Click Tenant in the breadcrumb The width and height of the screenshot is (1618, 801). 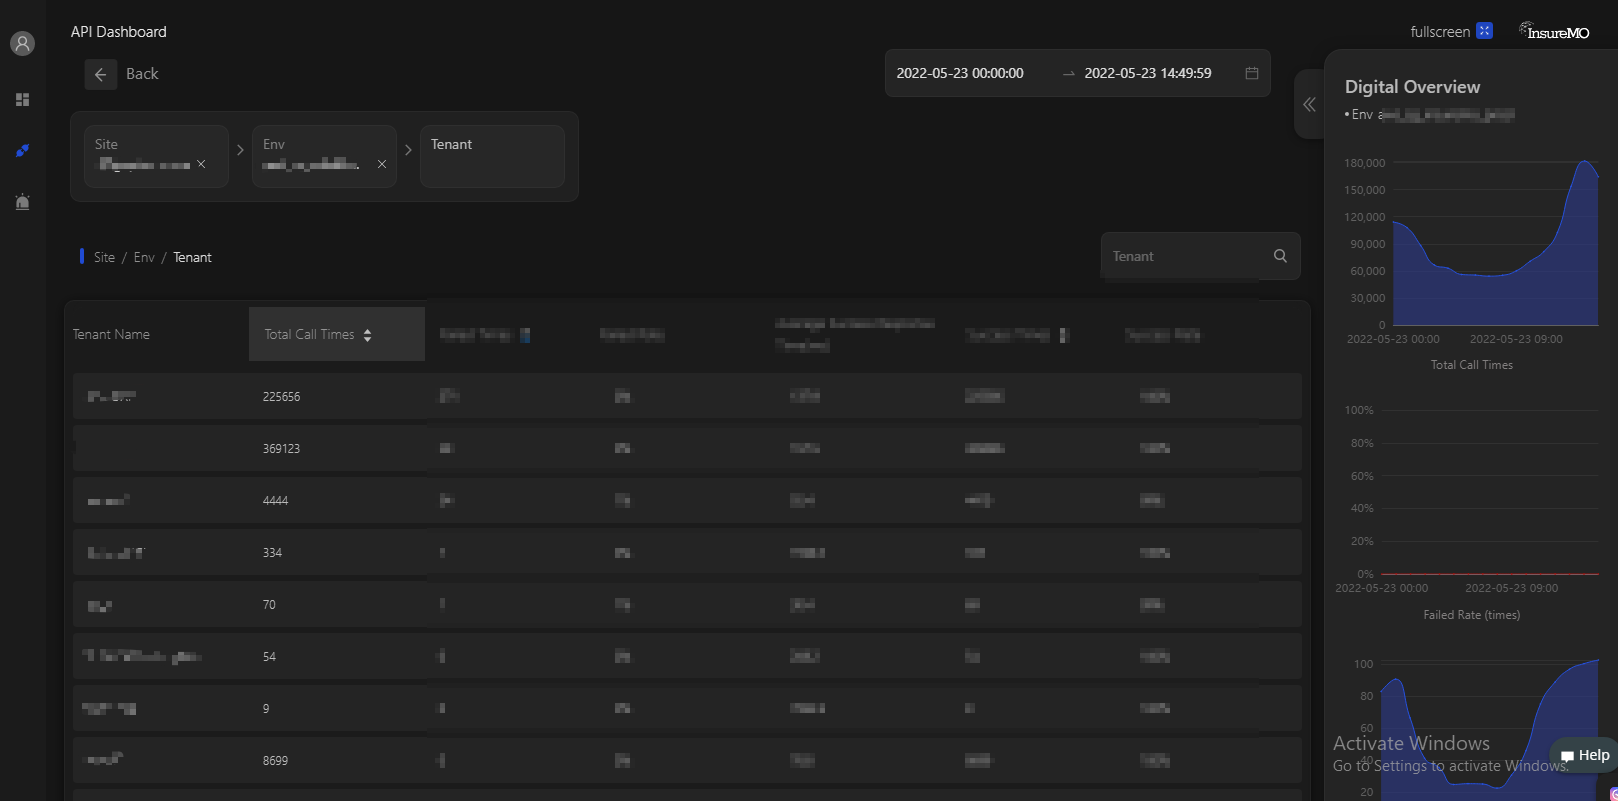click(192, 257)
